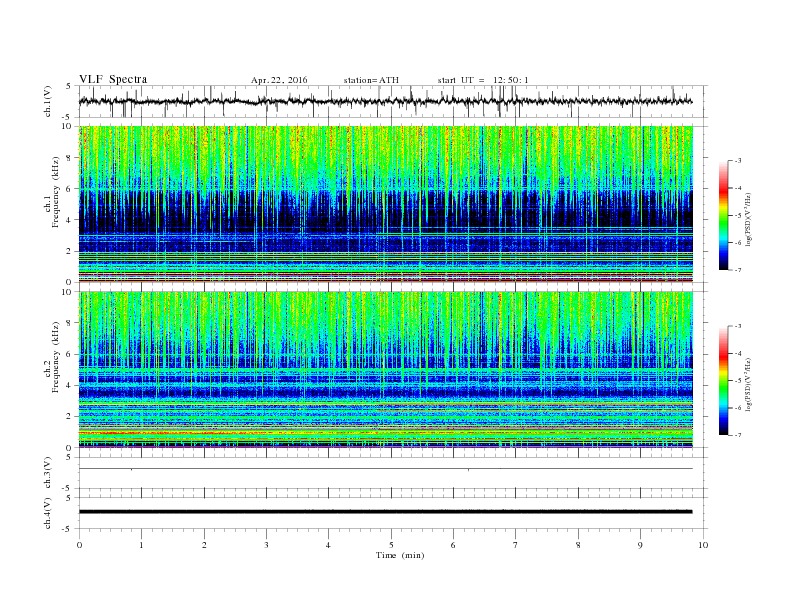The height and width of the screenshot is (612, 792).
Task: Click time-axis tick label "8"
Action: point(578,545)
